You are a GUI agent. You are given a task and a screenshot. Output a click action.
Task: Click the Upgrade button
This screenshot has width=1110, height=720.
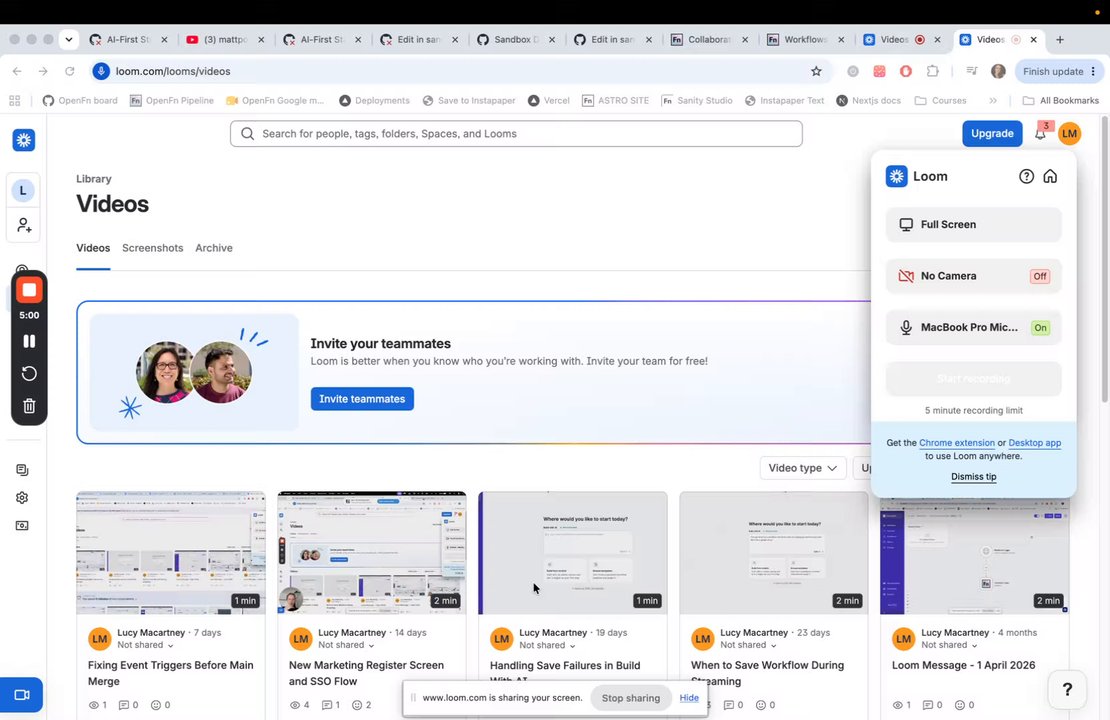(x=992, y=133)
